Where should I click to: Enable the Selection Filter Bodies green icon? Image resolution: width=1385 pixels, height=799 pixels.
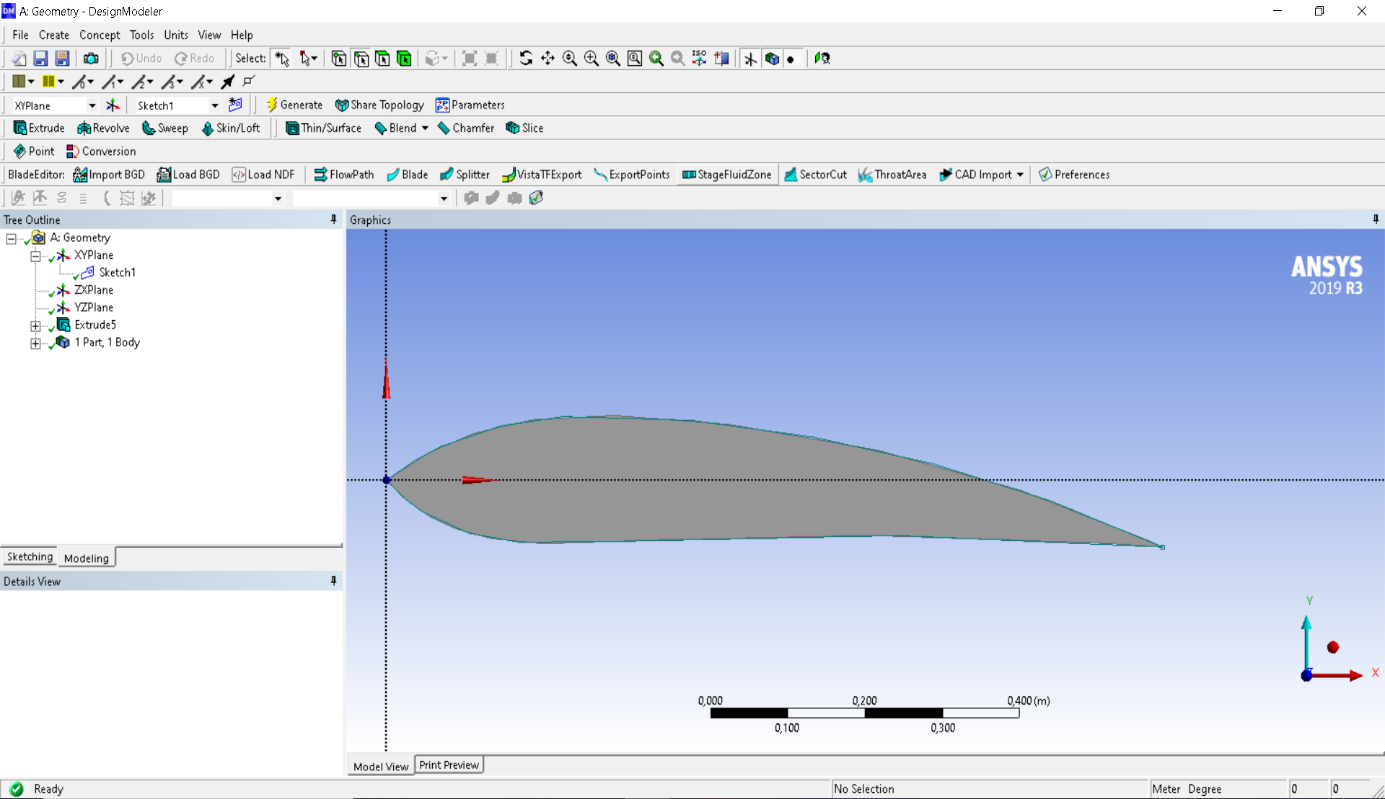404,59
